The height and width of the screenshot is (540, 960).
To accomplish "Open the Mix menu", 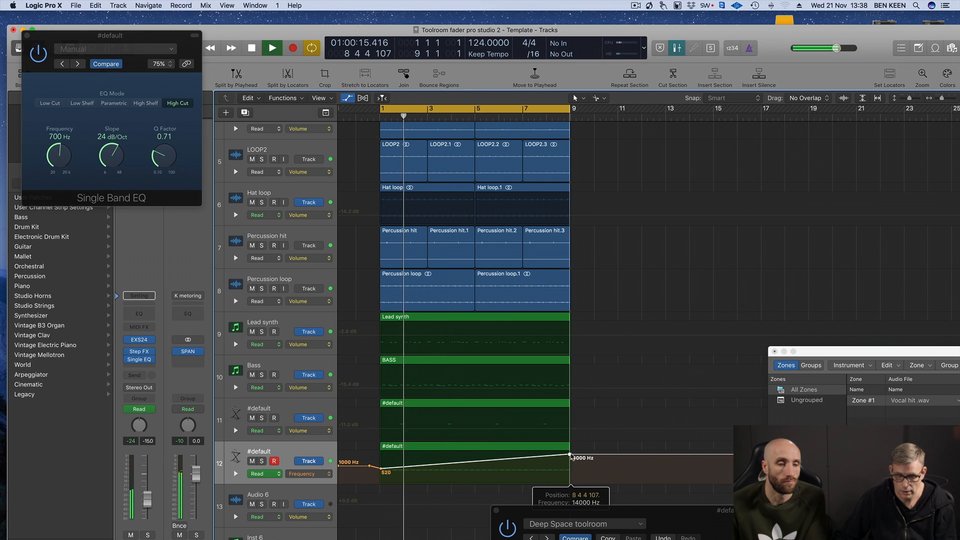I will pos(206,6).
